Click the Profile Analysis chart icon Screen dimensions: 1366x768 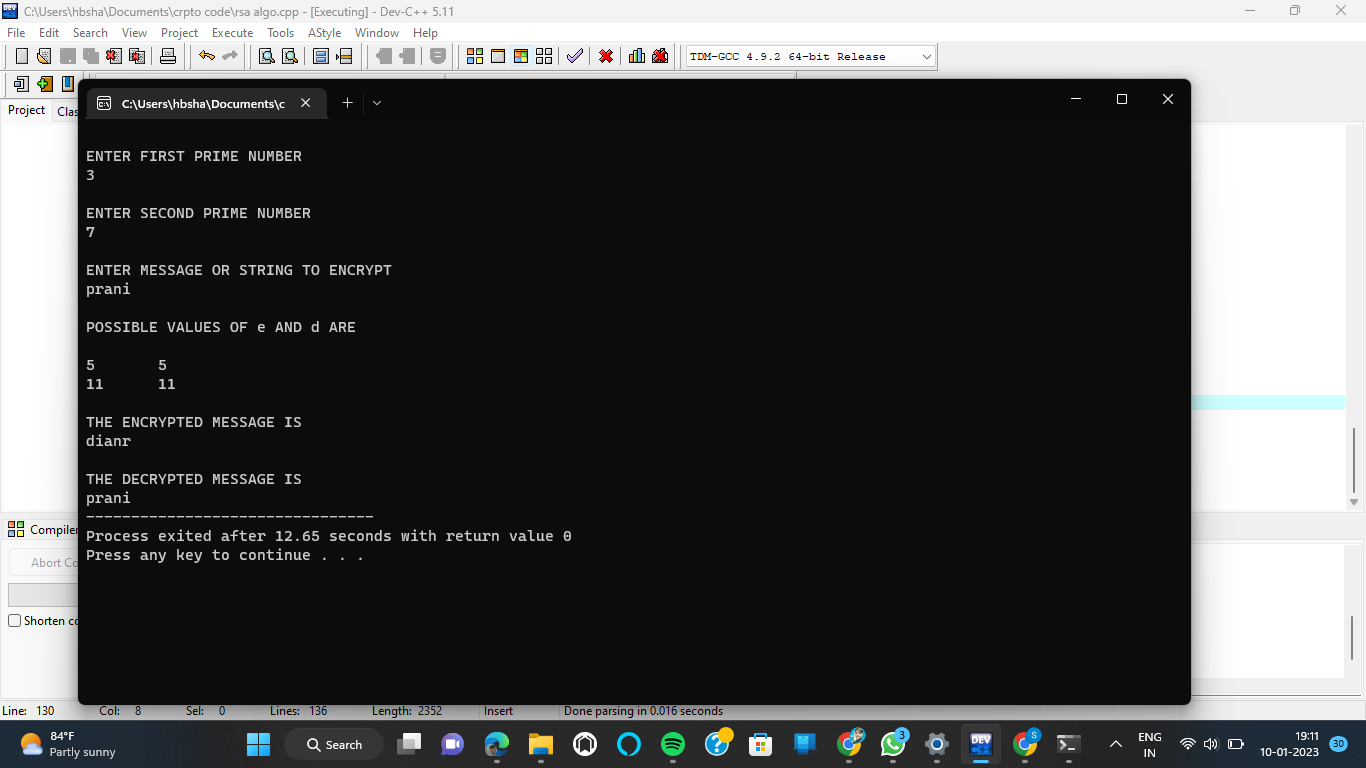pos(636,56)
